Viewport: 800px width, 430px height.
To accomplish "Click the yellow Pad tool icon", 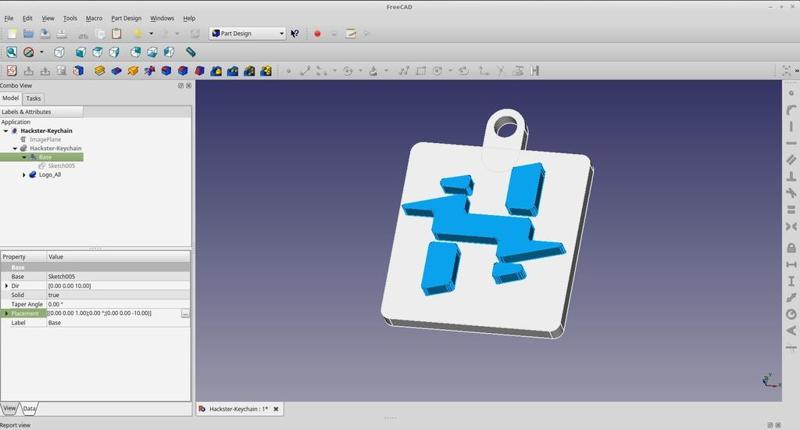I will 100,71.
